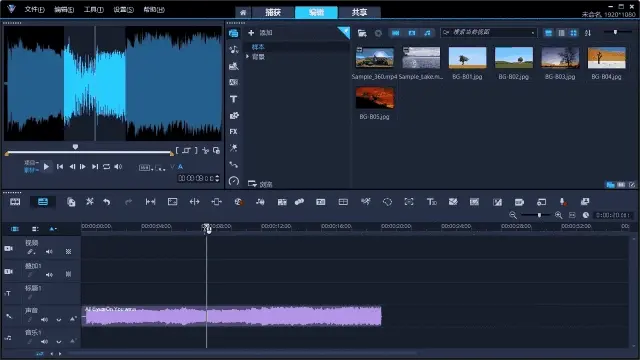The width and height of the screenshot is (640, 360).
Task: Open the preview volume control
Action: point(118,167)
